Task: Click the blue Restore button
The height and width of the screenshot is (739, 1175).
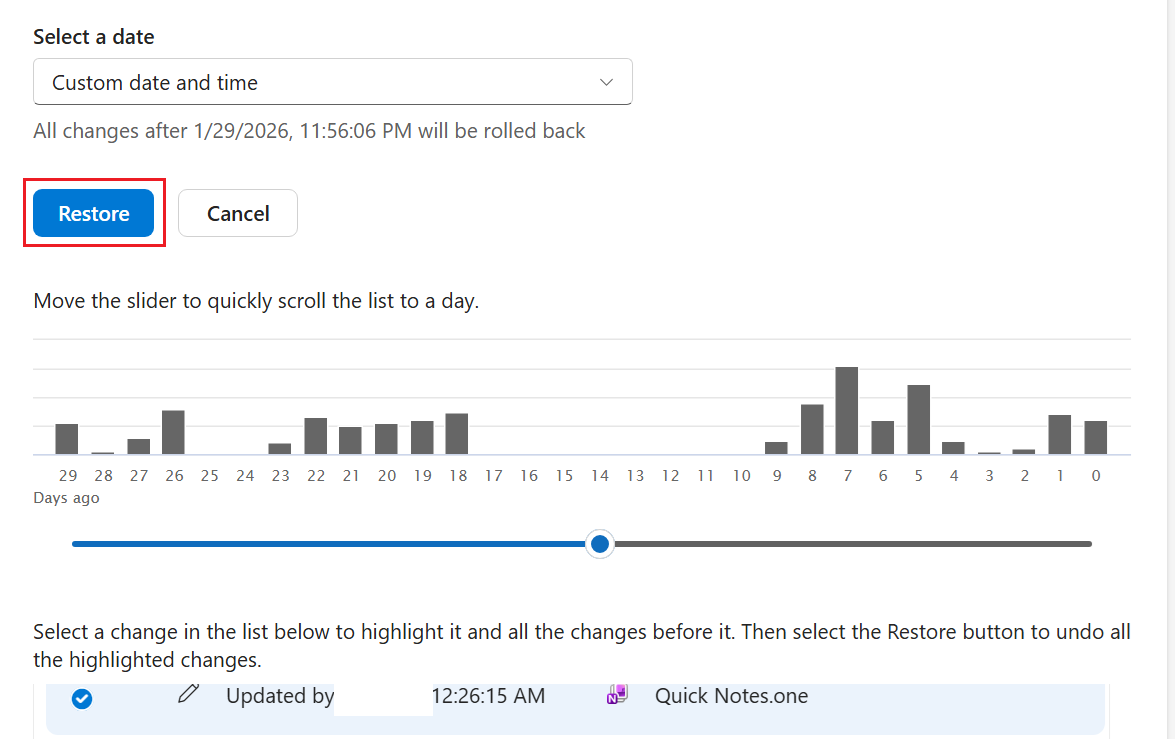Action: 94,214
